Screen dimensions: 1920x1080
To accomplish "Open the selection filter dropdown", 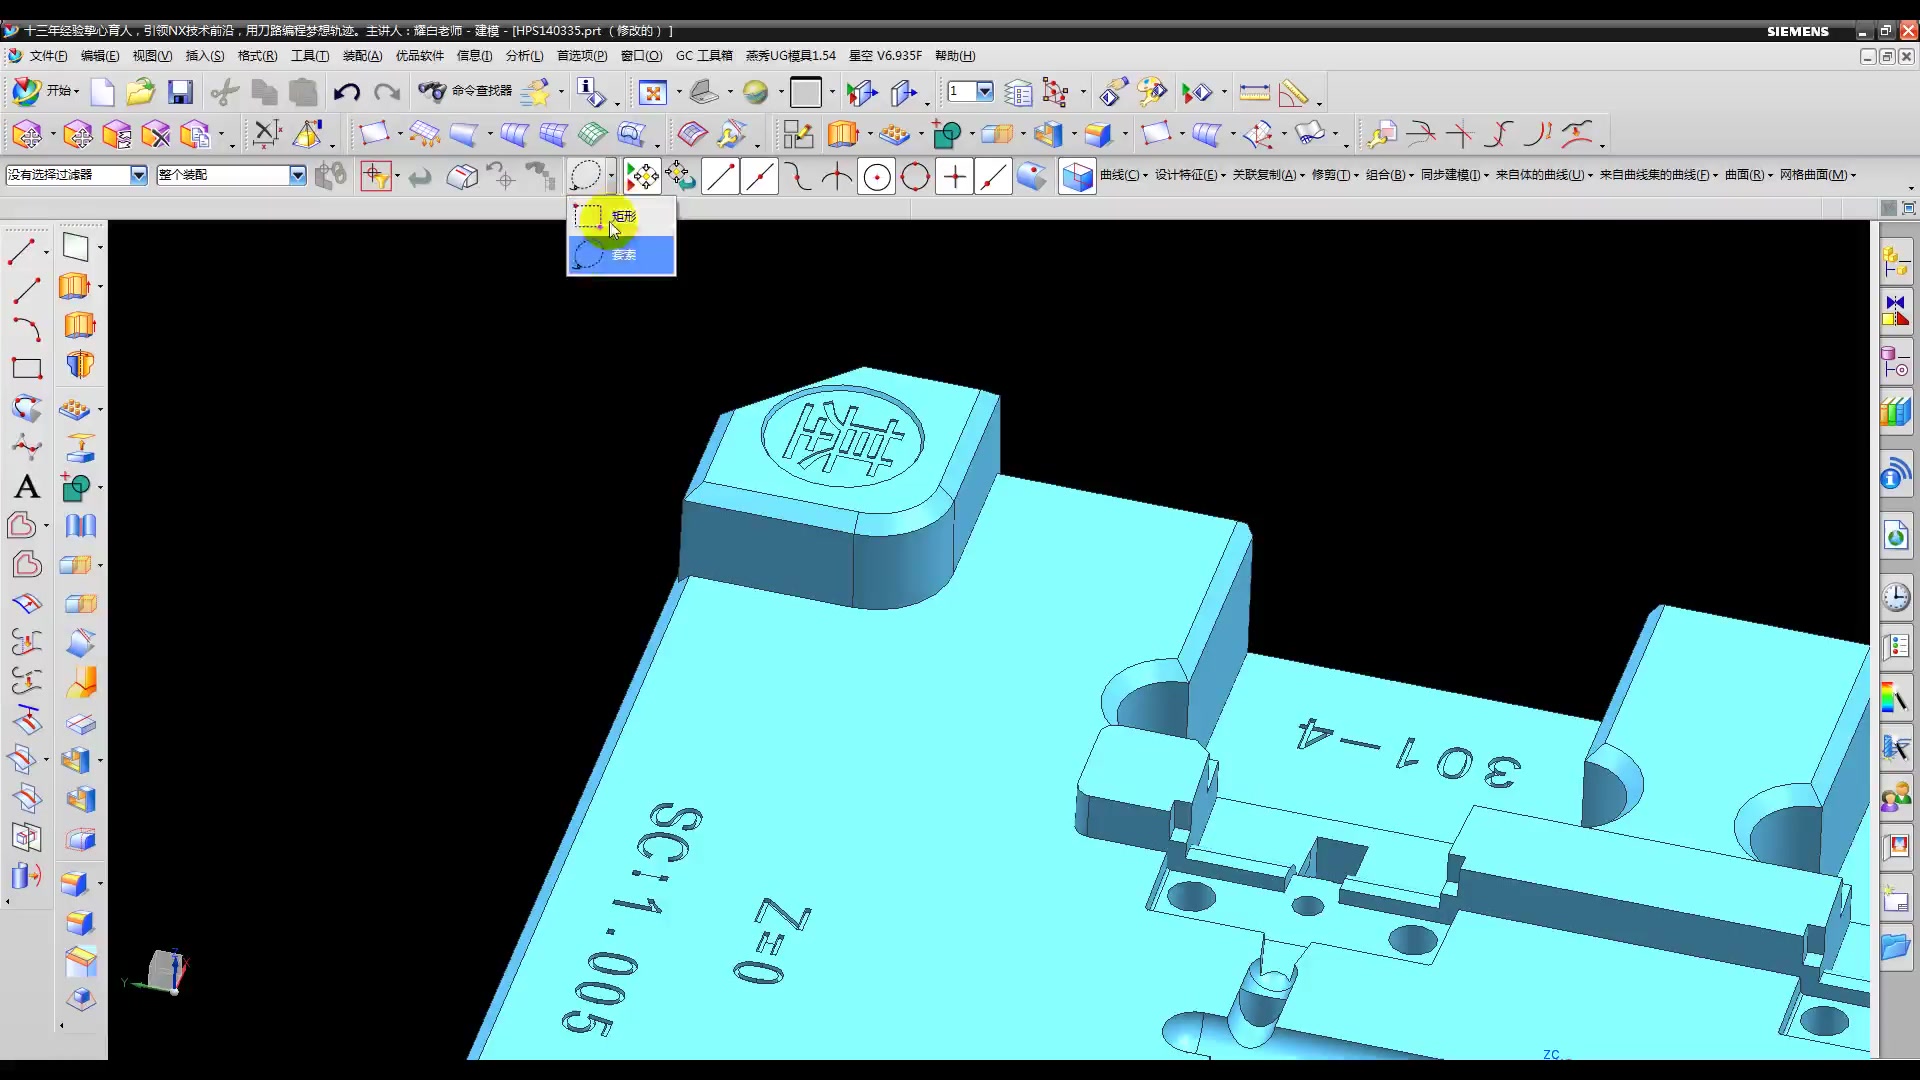I will click(138, 175).
